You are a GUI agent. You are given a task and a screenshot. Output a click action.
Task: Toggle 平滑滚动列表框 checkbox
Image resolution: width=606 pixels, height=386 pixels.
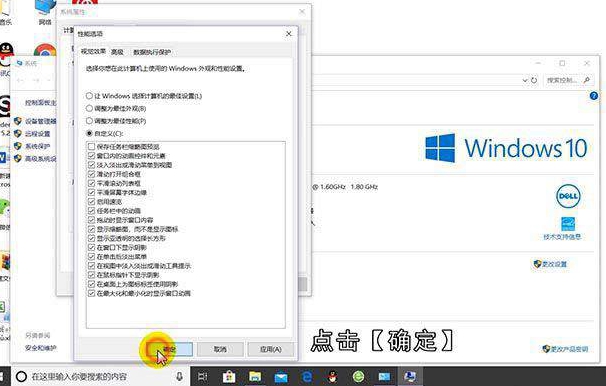point(92,183)
